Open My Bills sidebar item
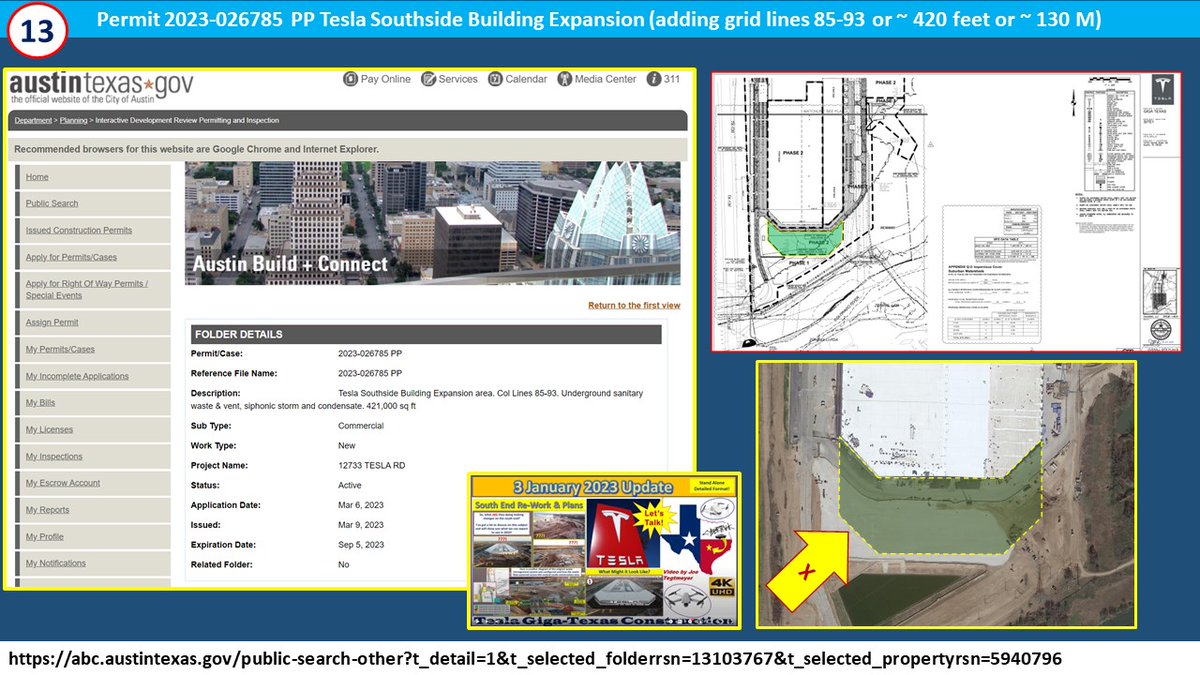The height and width of the screenshot is (675, 1200). tap(41, 403)
